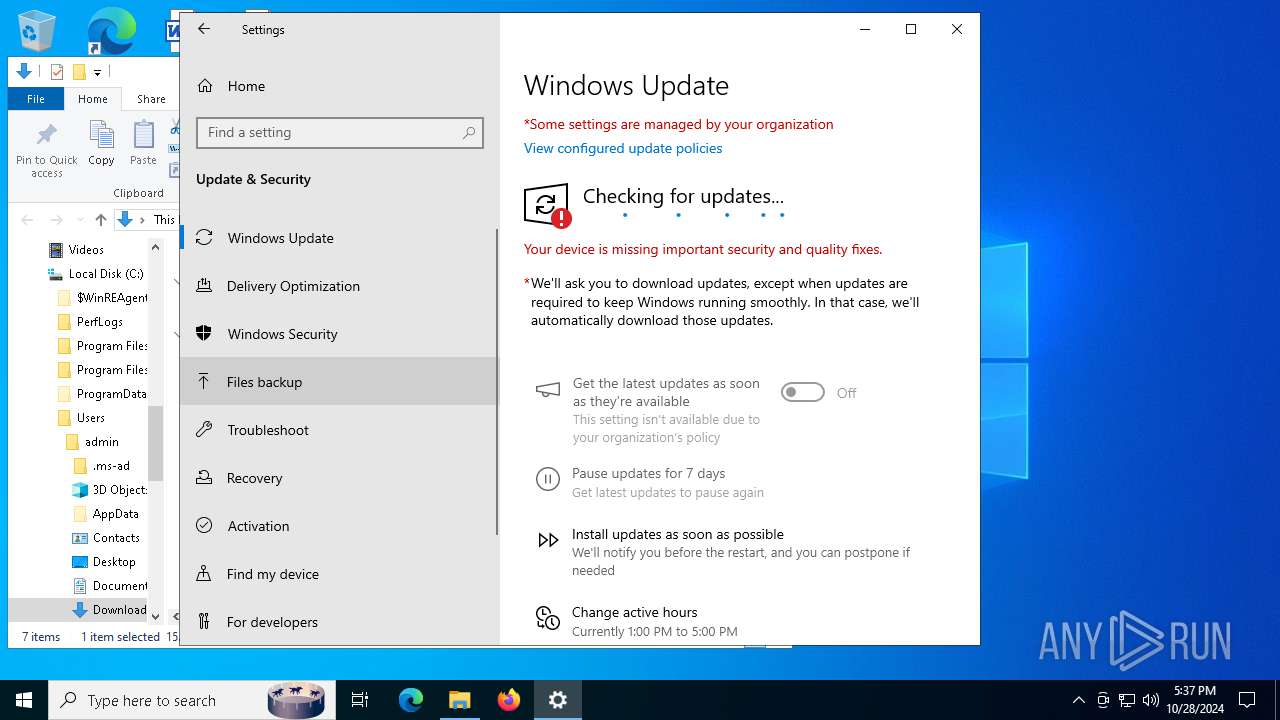Open Quick Access Toolbar dropdown in Explorer
Screen dimensions: 1280x720
pos(97,72)
